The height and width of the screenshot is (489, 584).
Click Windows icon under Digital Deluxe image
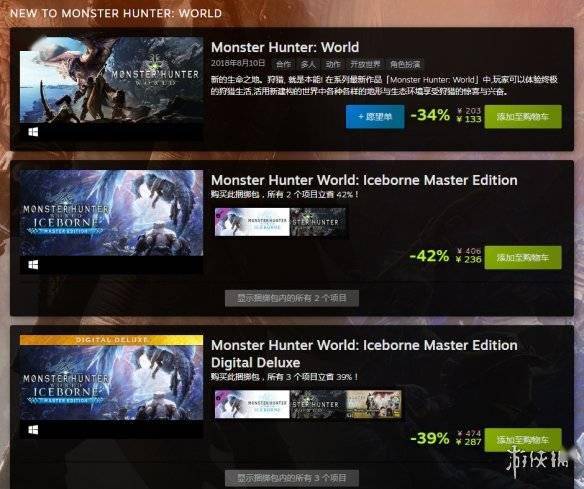point(33,430)
